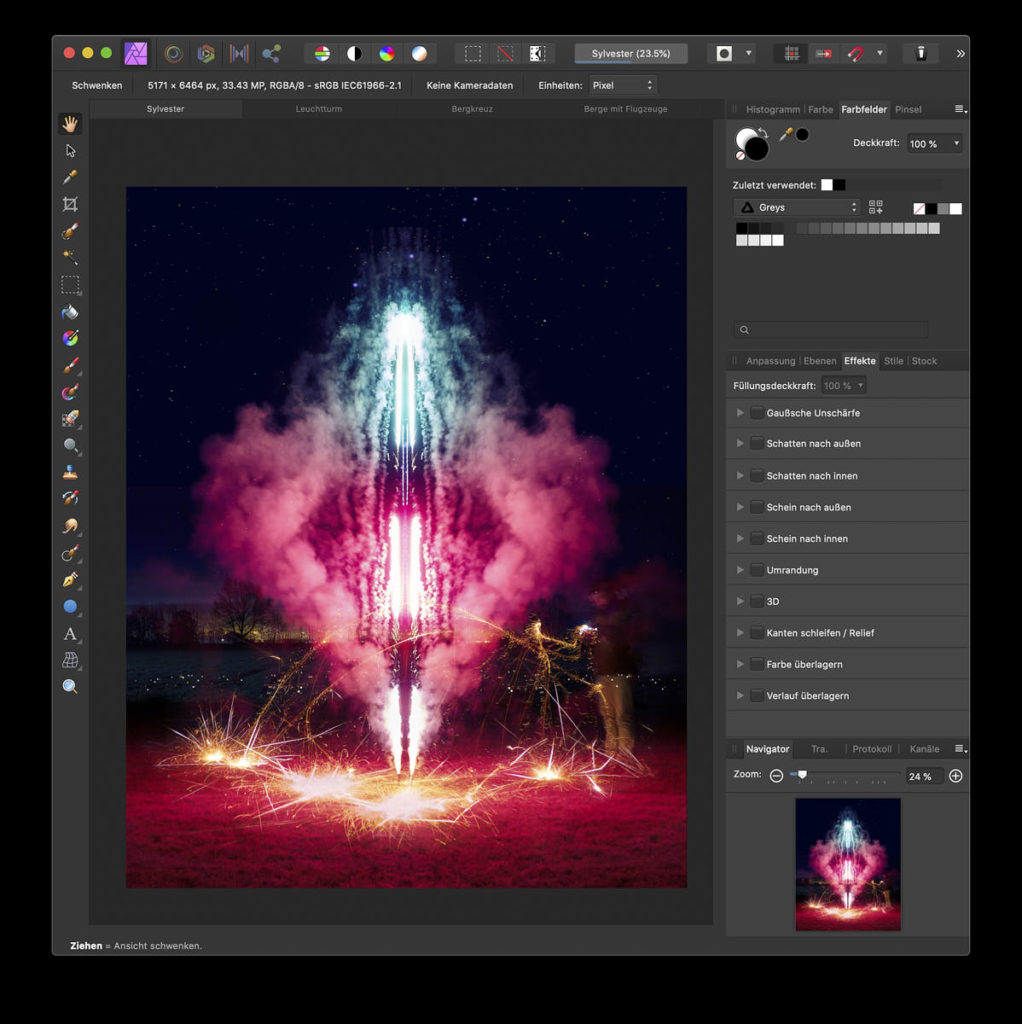This screenshot has height=1024, width=1022.
Task: Switch to the Leuchtturm document tab
Action: (x=319, y=109)
